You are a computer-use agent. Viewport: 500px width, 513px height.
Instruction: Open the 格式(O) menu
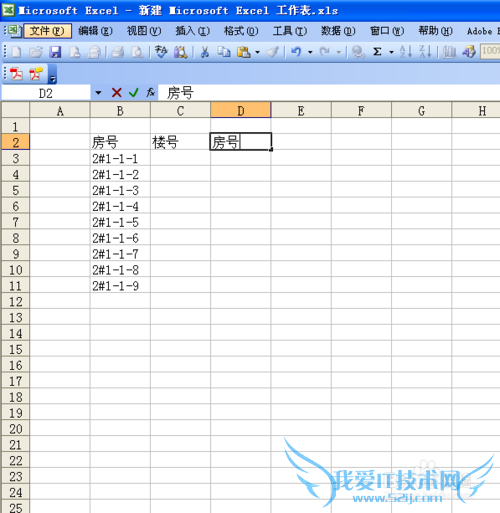point(241,31)
